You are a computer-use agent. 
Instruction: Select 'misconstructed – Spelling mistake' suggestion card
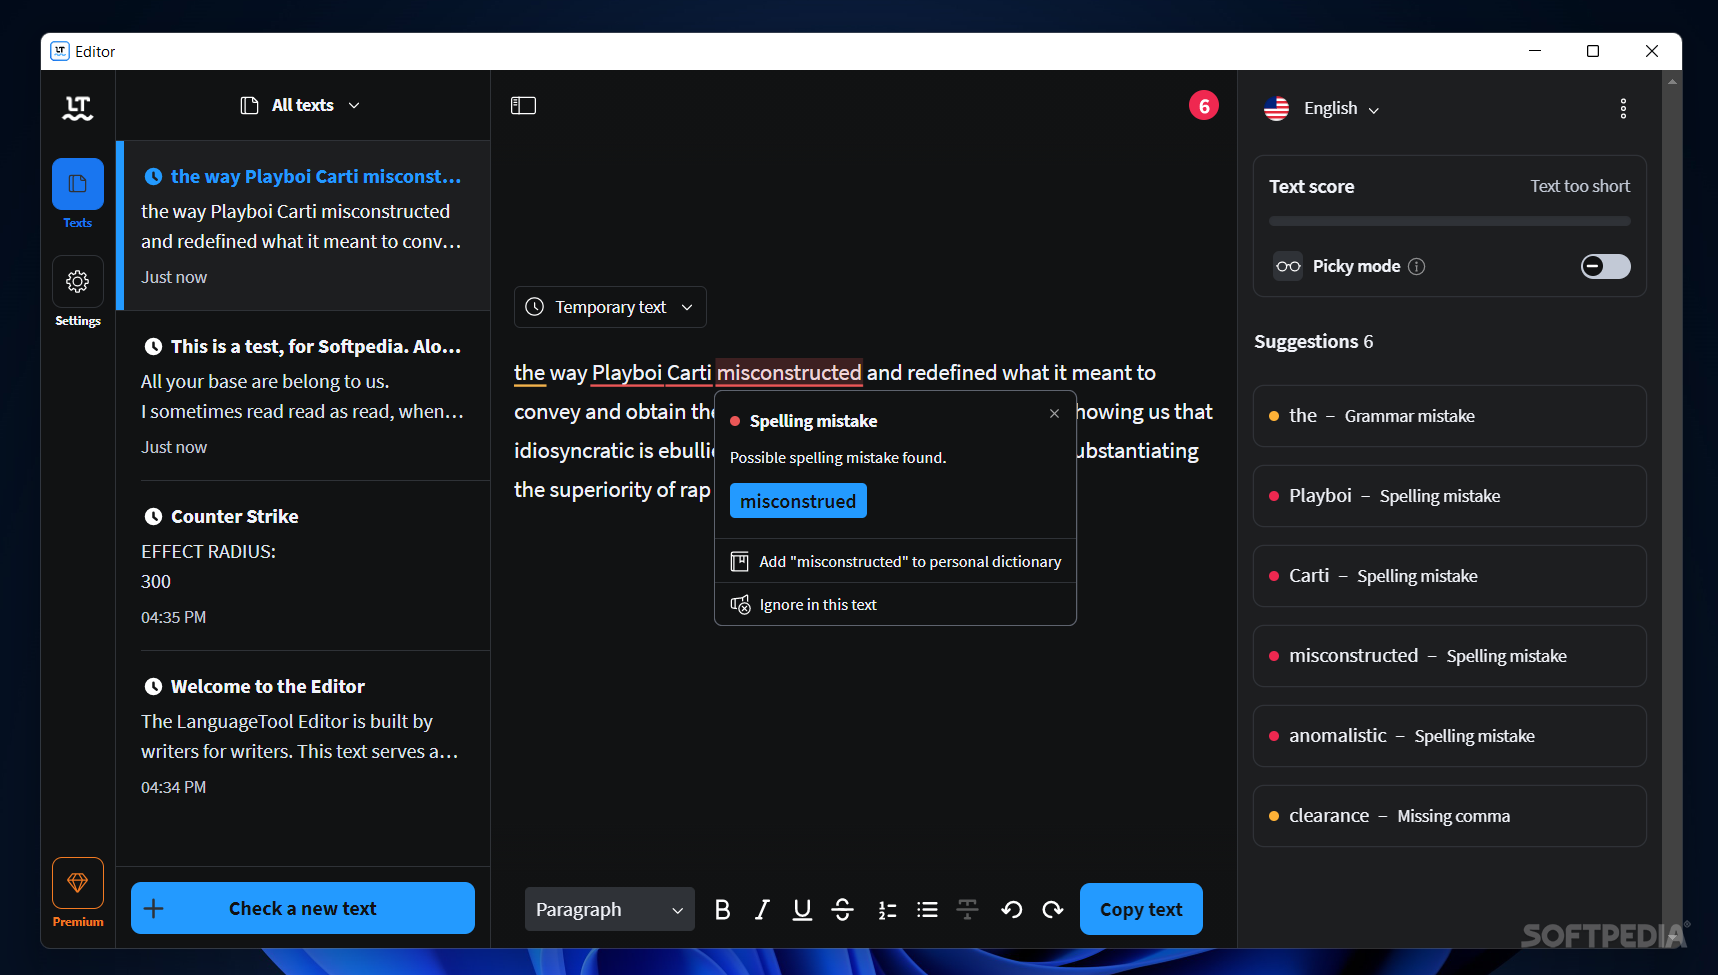[1449, 656]
